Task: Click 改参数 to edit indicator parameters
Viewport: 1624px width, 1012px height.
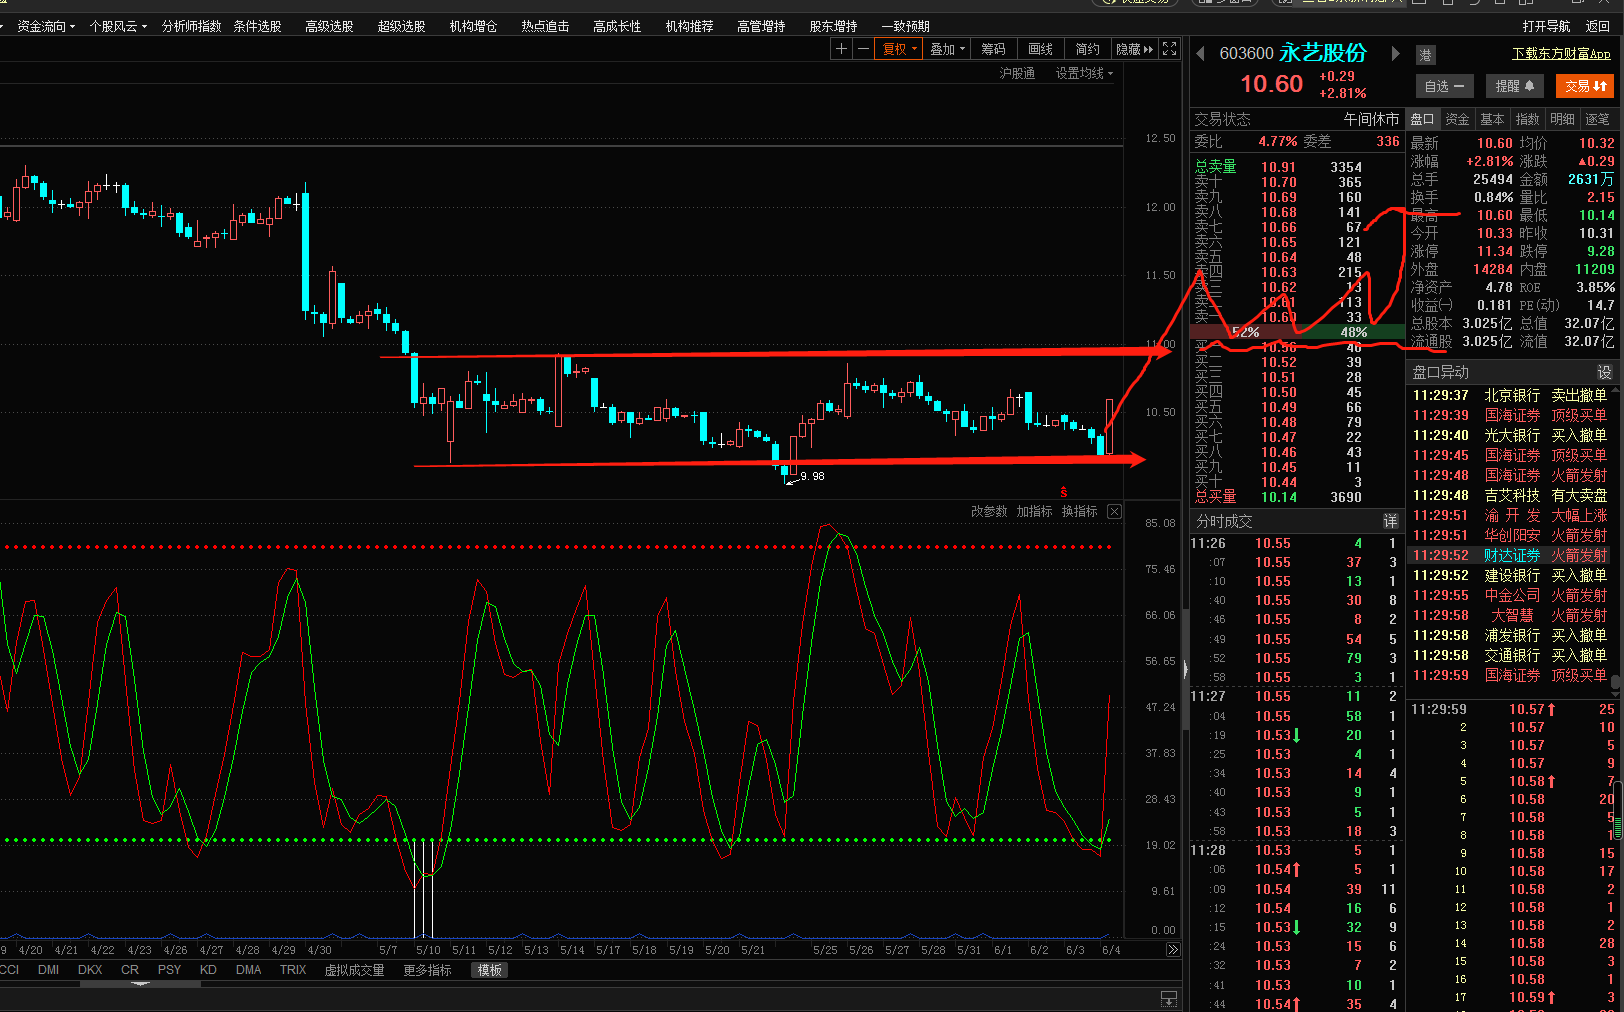Action: 989,511
